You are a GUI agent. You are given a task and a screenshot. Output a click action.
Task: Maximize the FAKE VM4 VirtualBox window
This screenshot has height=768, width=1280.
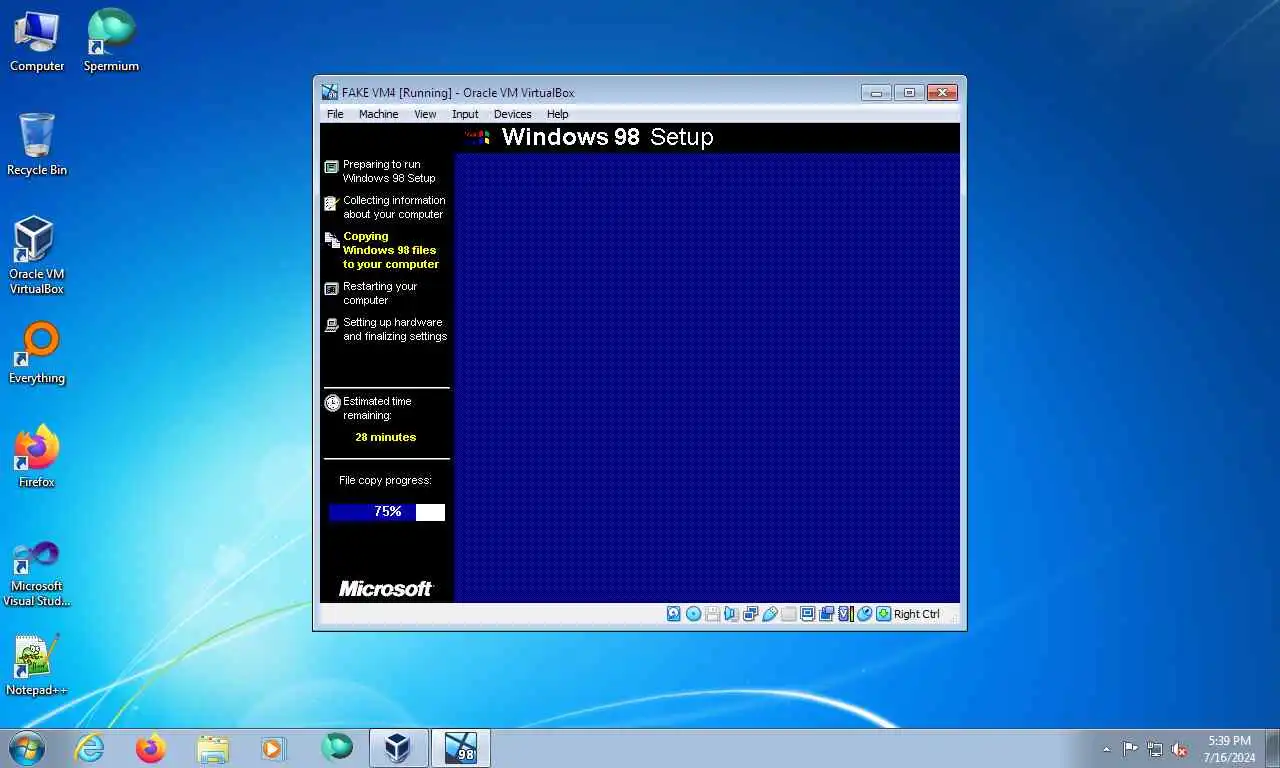[909, 93]
